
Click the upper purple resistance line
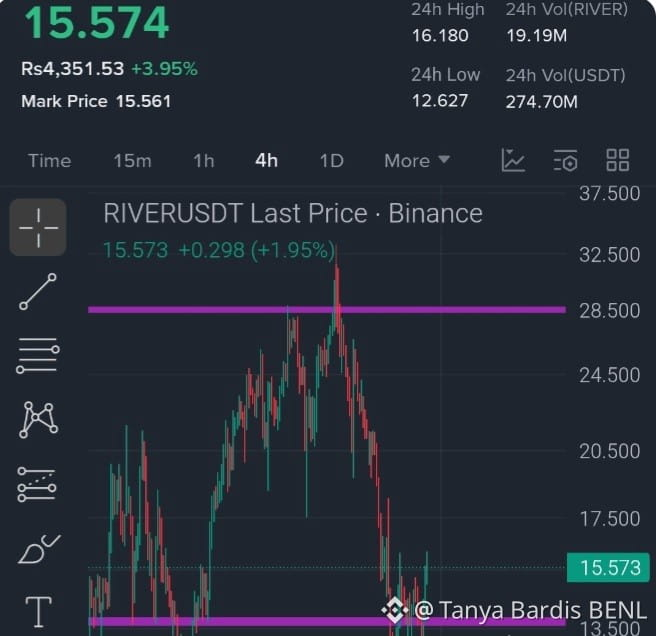327,310
